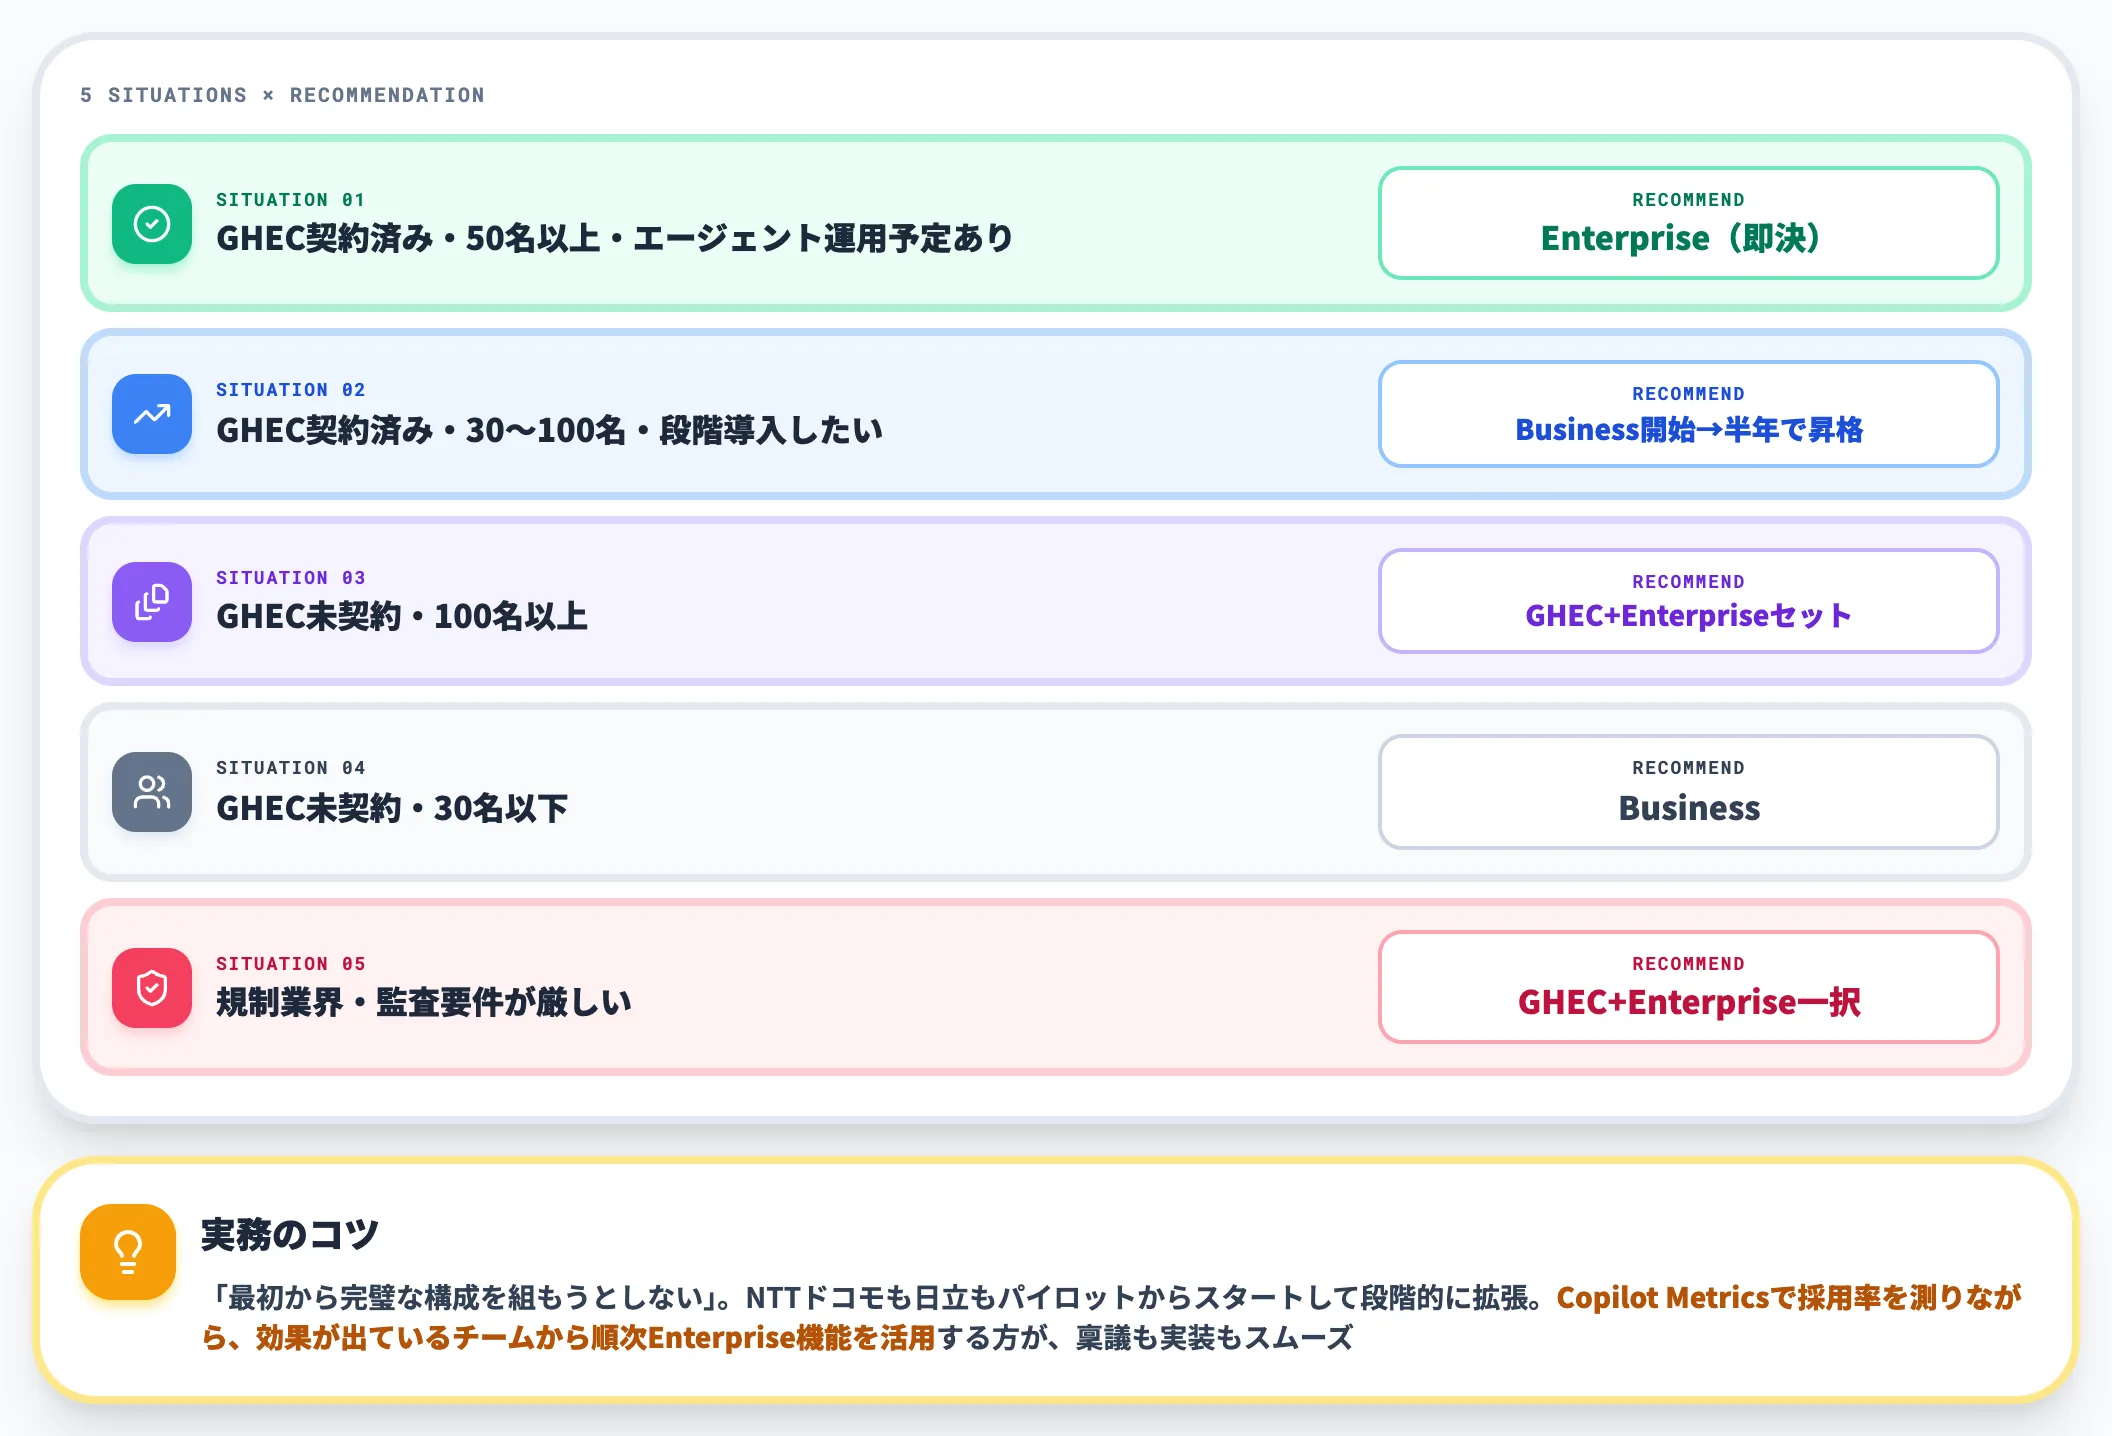Click Situation 05 規制業界・監査要件が厳しい text
2112x1436 pixels.
[x=424, y=1002]
